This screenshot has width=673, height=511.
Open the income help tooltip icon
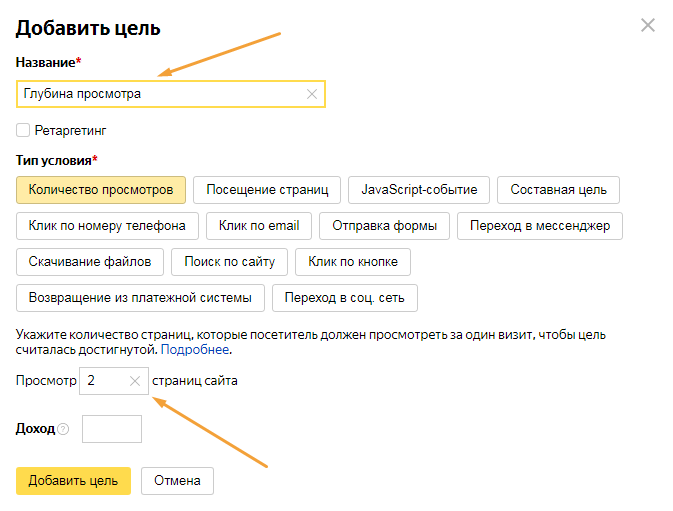(x=63, y=429)
